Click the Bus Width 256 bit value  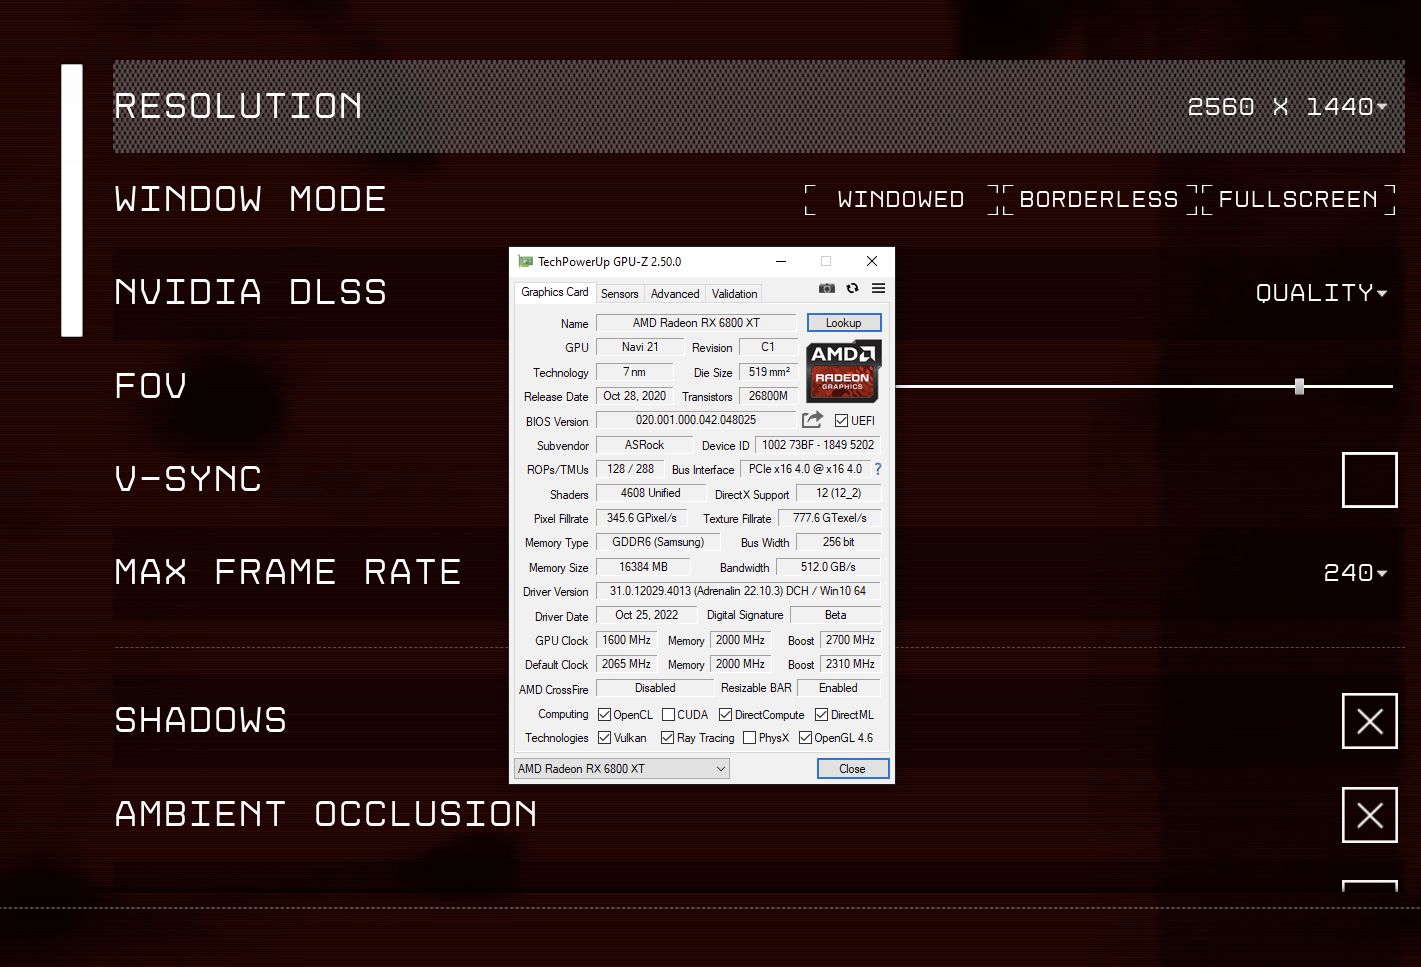pyautogui.click(x=838, y=542)
